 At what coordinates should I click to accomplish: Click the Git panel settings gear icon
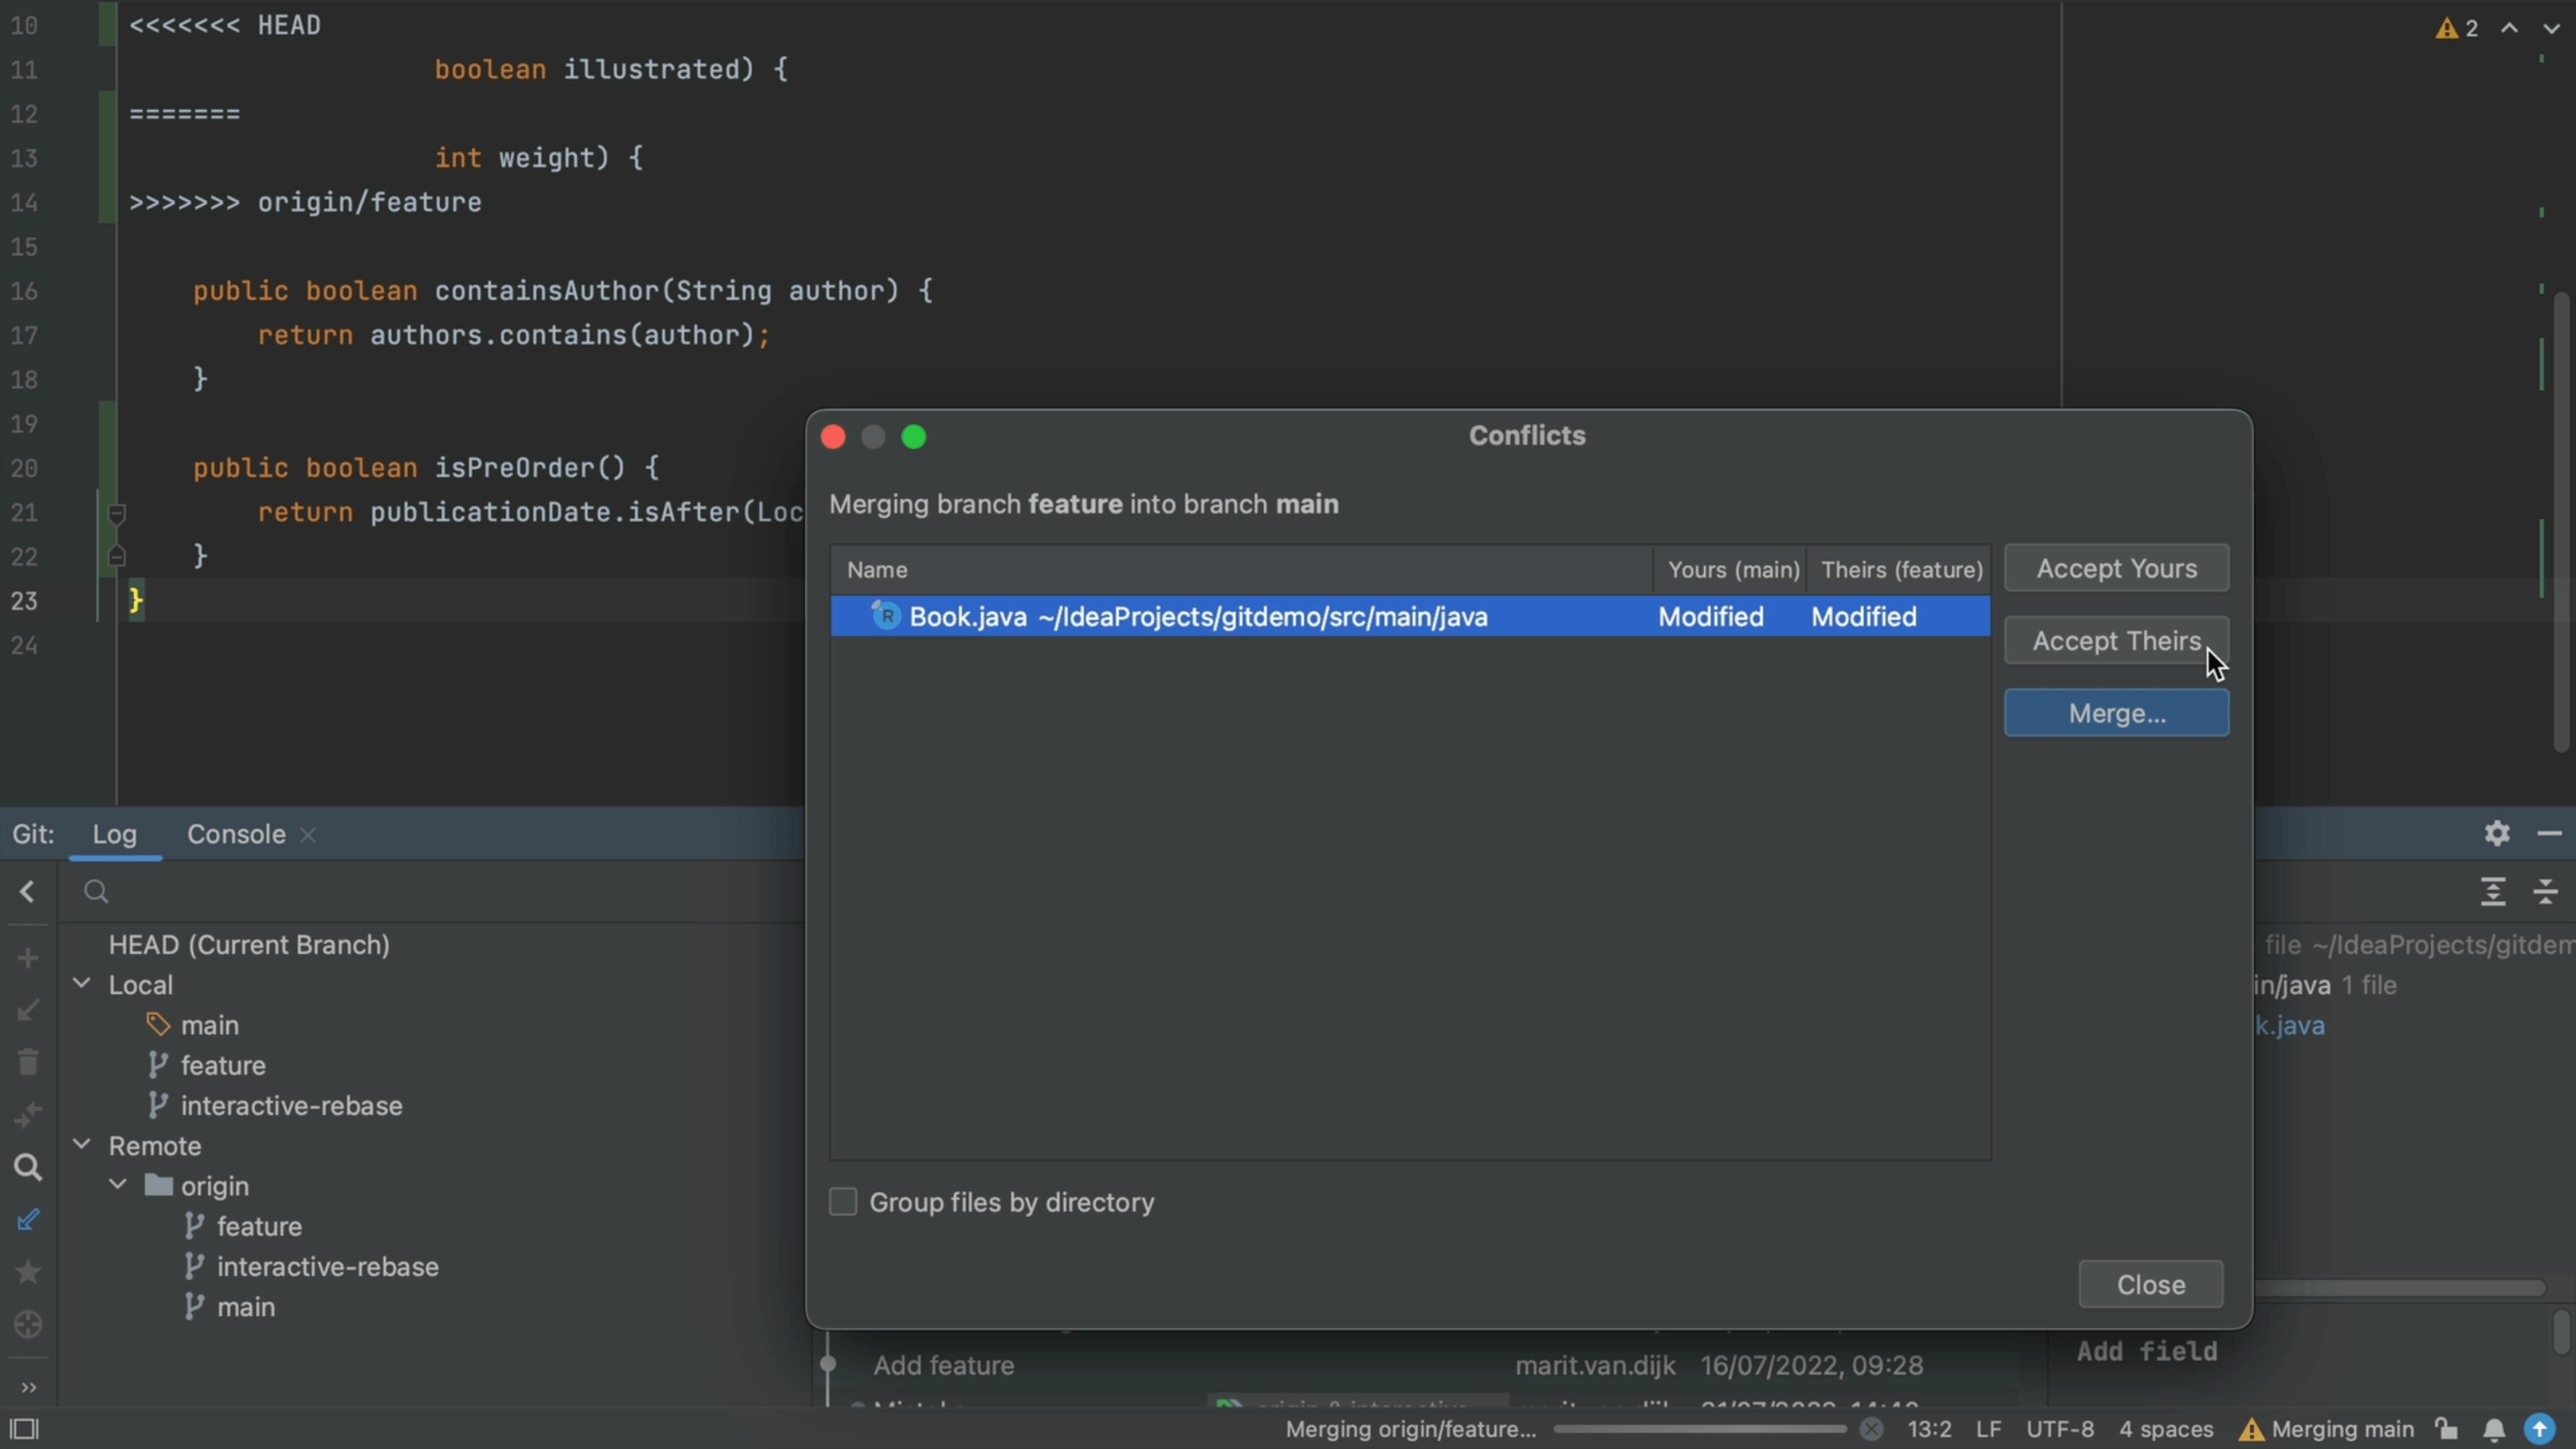coord(2497,833)
